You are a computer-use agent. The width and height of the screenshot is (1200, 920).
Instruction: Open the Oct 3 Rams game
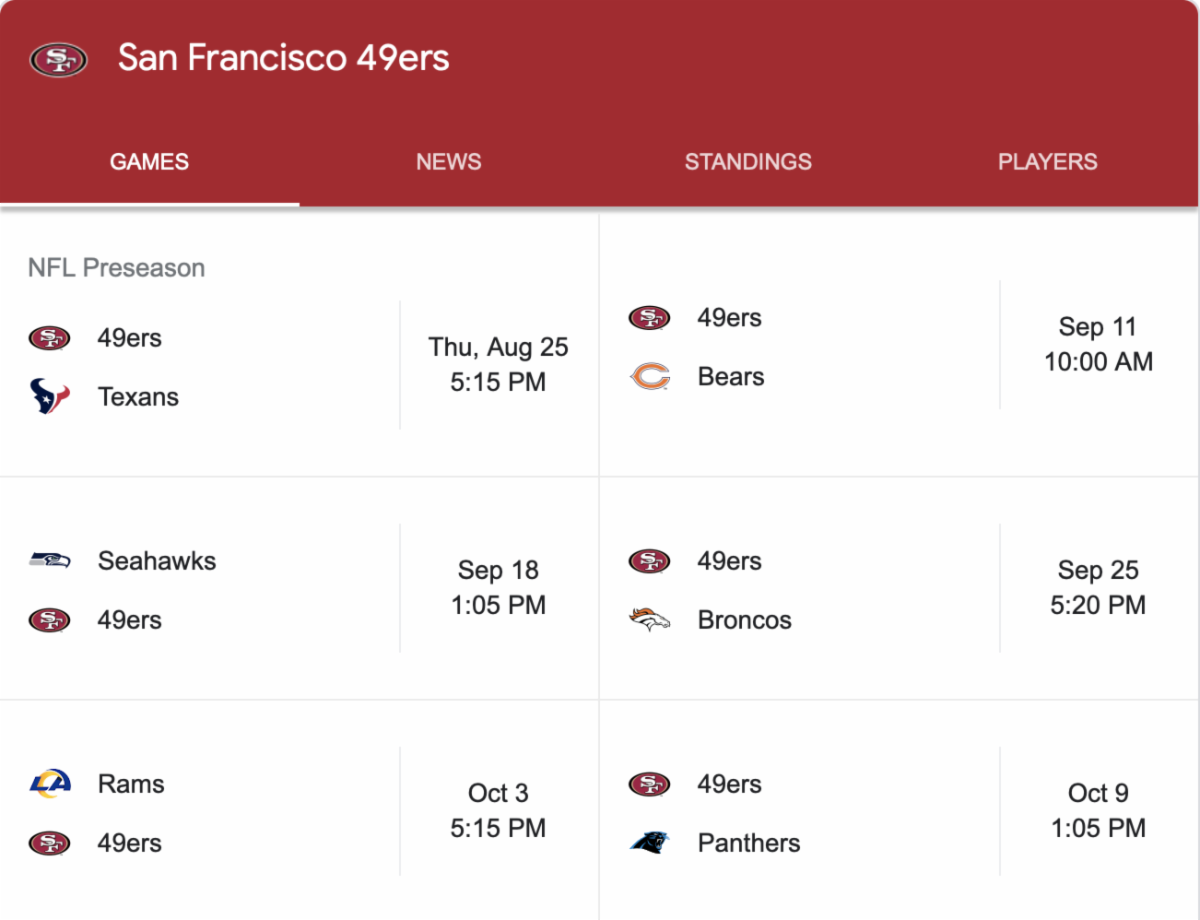(299, 811)
